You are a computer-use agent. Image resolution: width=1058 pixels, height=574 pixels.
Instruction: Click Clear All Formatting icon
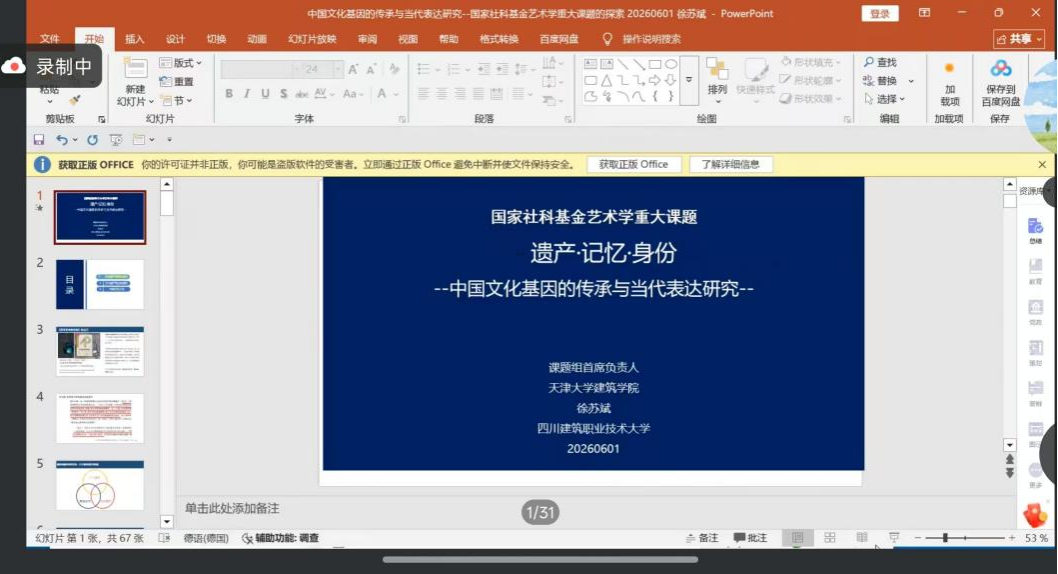click(x=395, y=69)
